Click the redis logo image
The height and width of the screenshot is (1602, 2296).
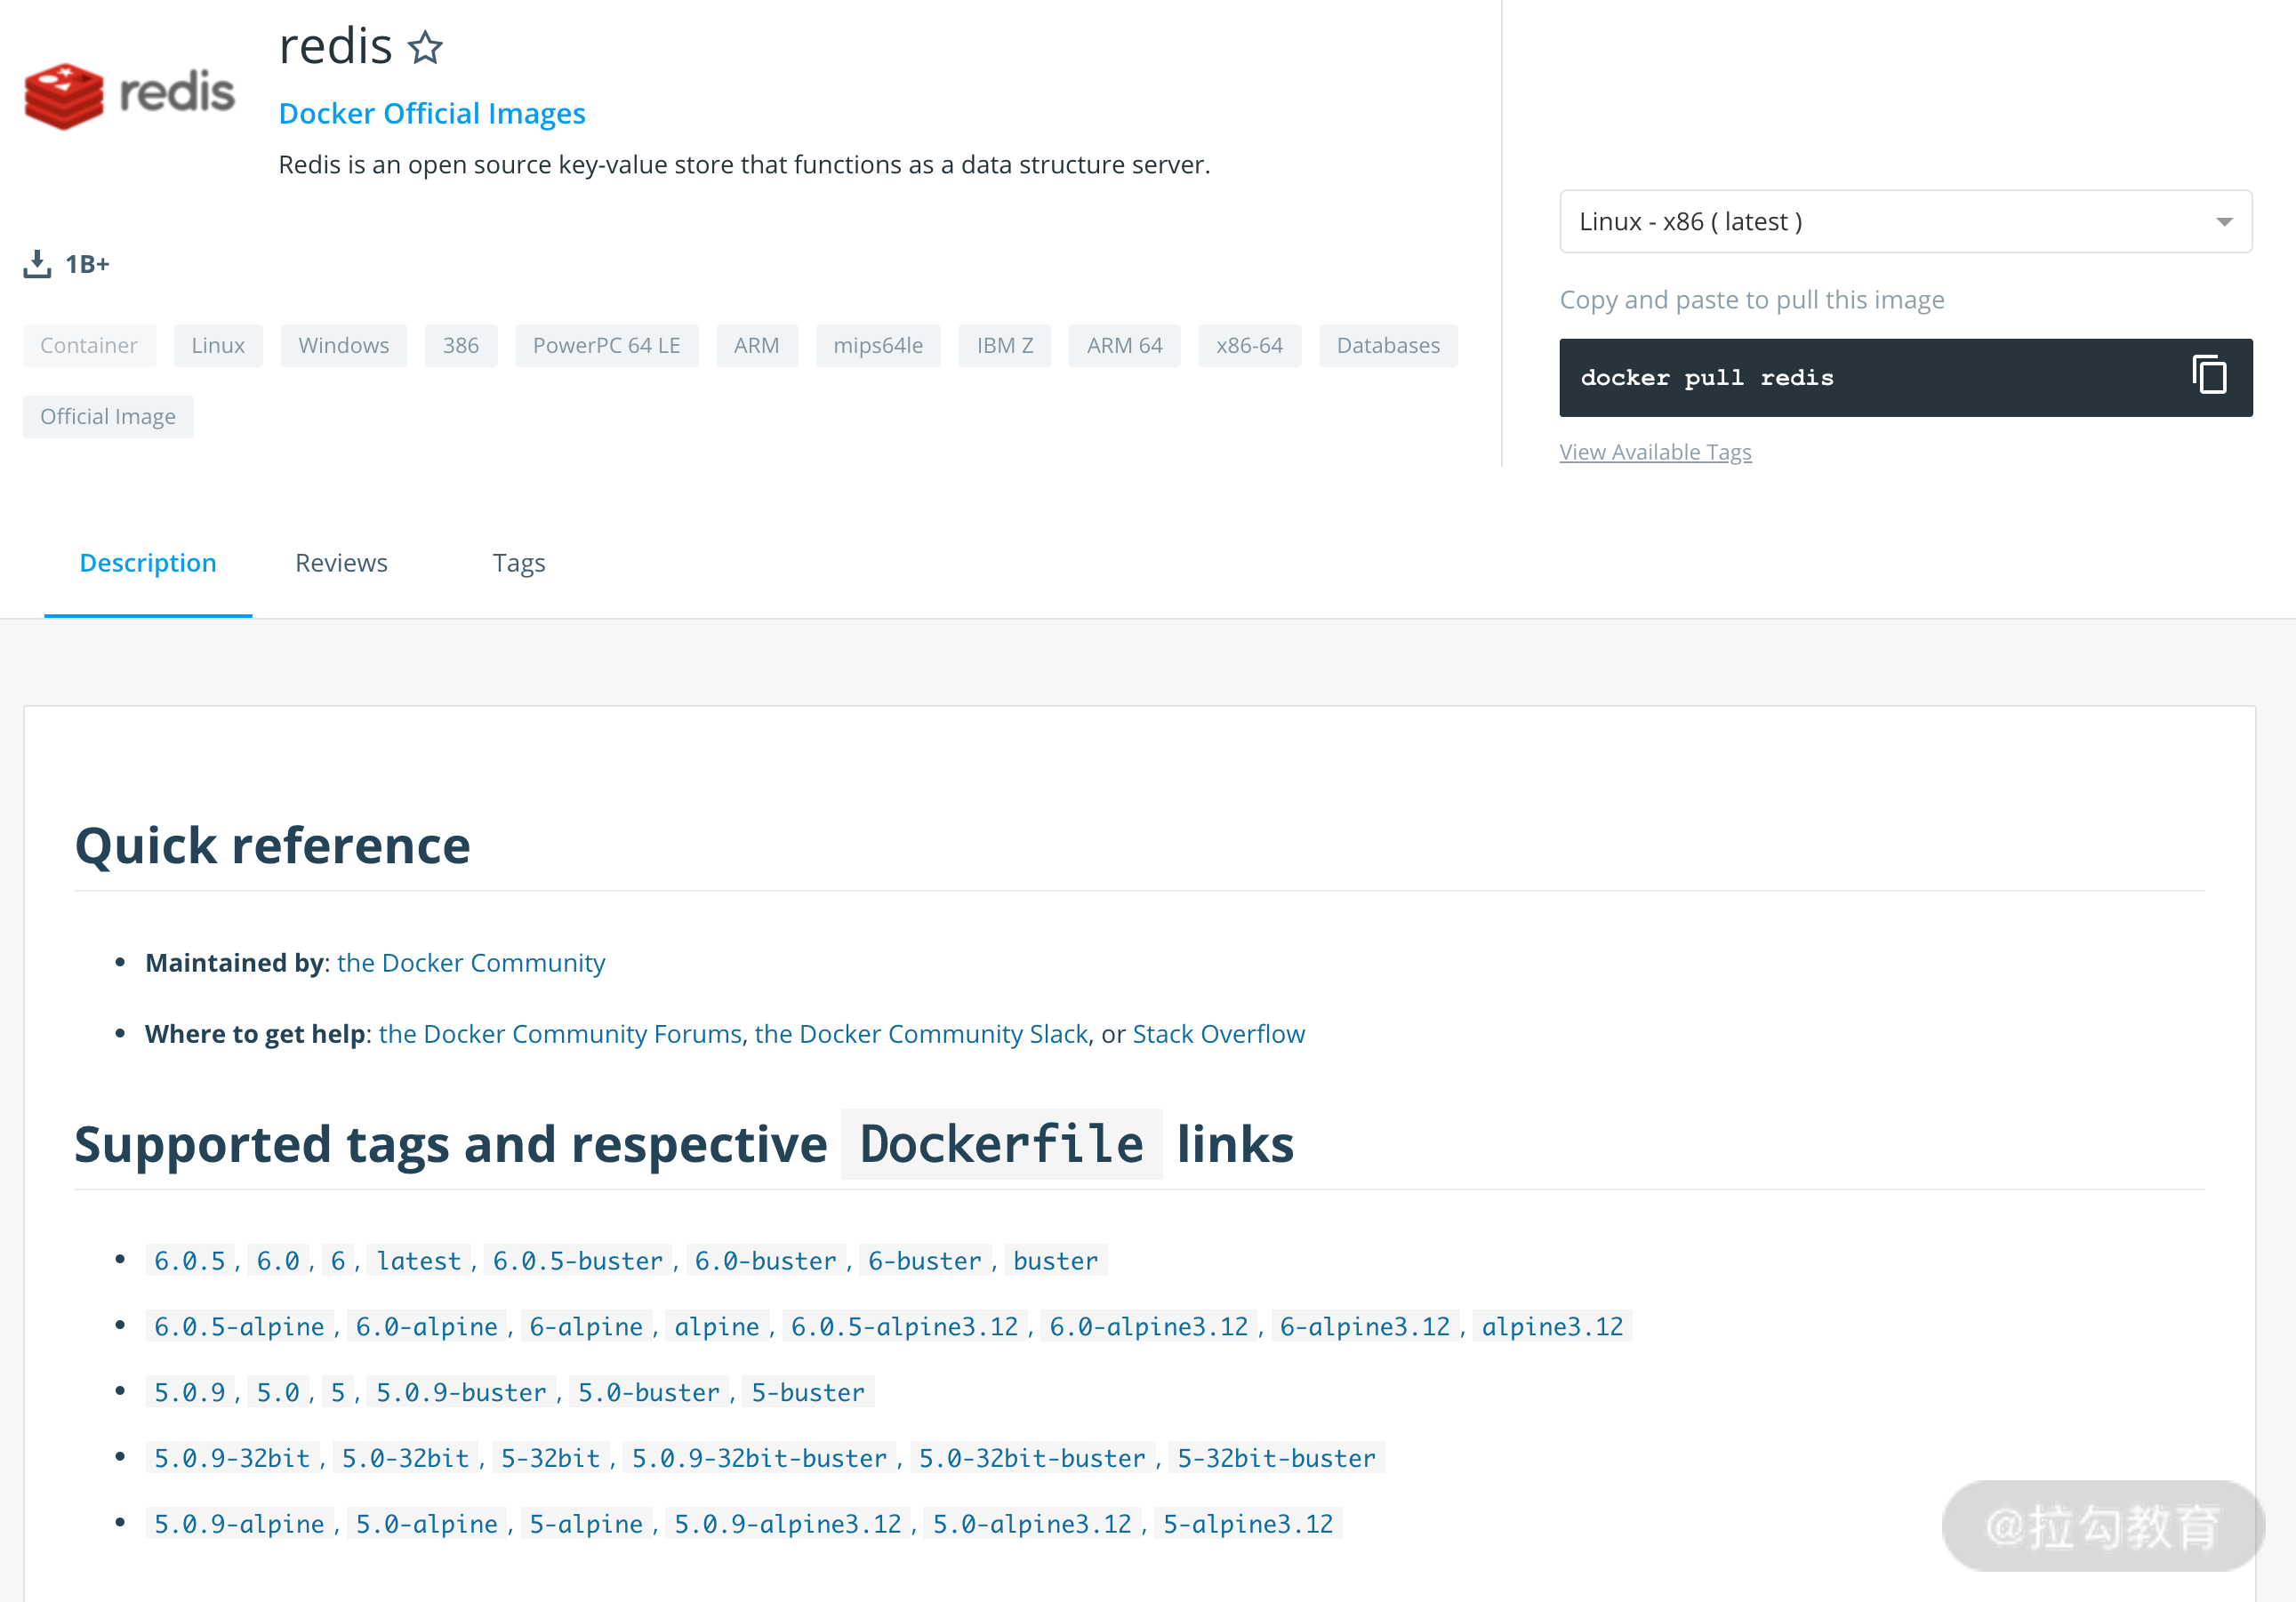coord(129,96)
